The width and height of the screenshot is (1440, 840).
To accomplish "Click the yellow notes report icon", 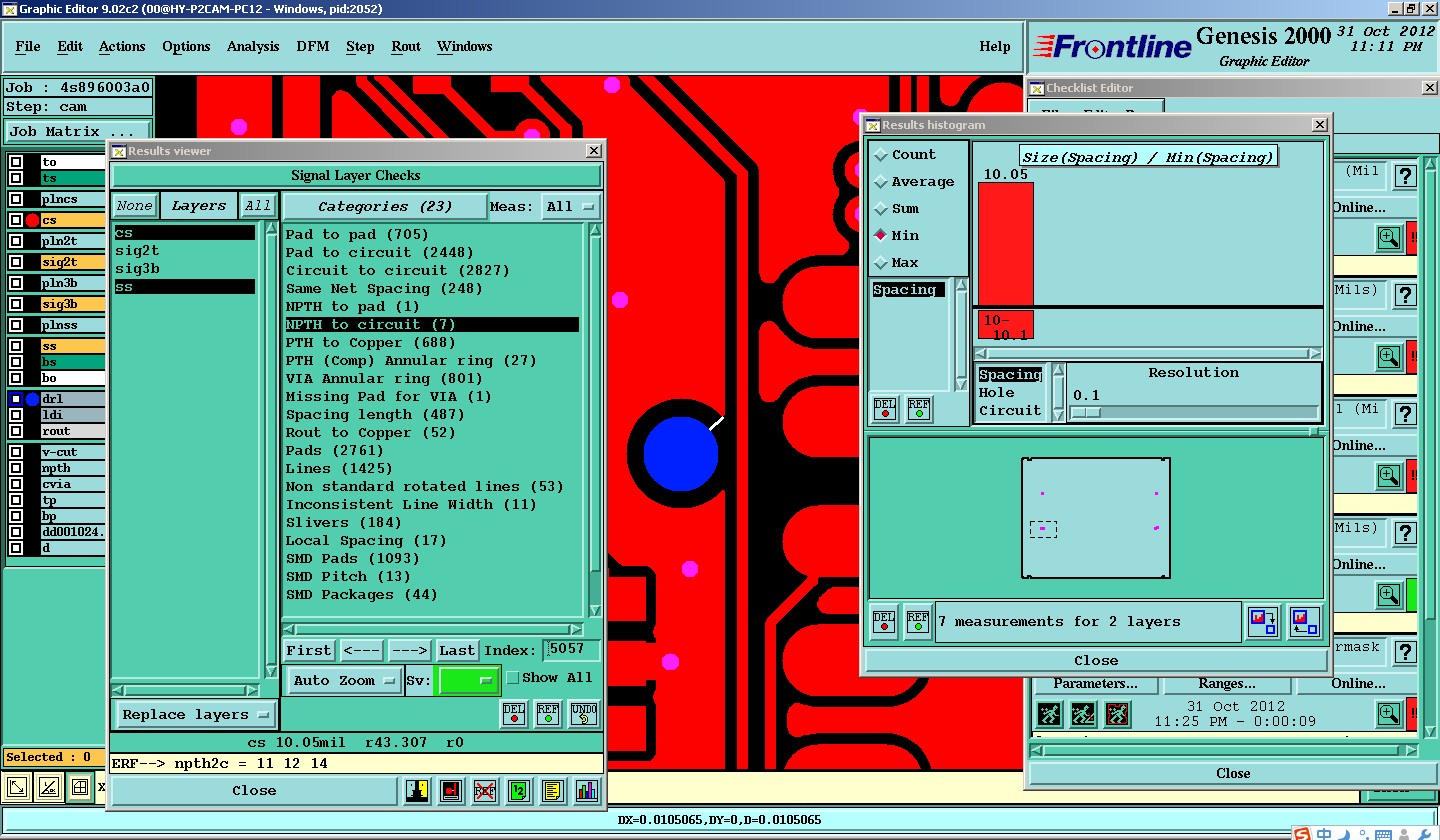I will (x=552, y=791).
